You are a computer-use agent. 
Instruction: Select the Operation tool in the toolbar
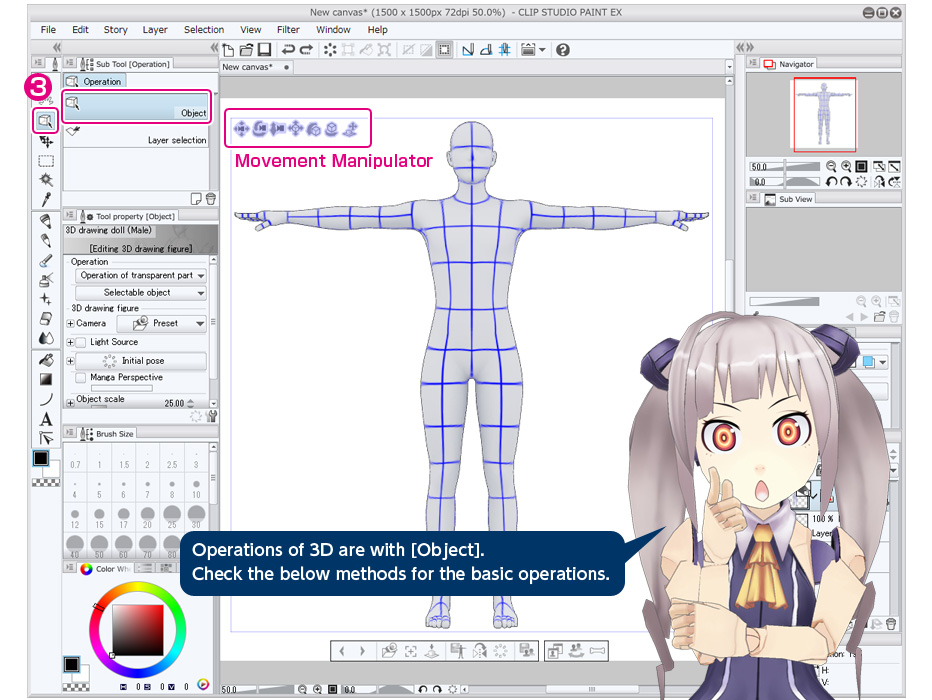(45, 121)
